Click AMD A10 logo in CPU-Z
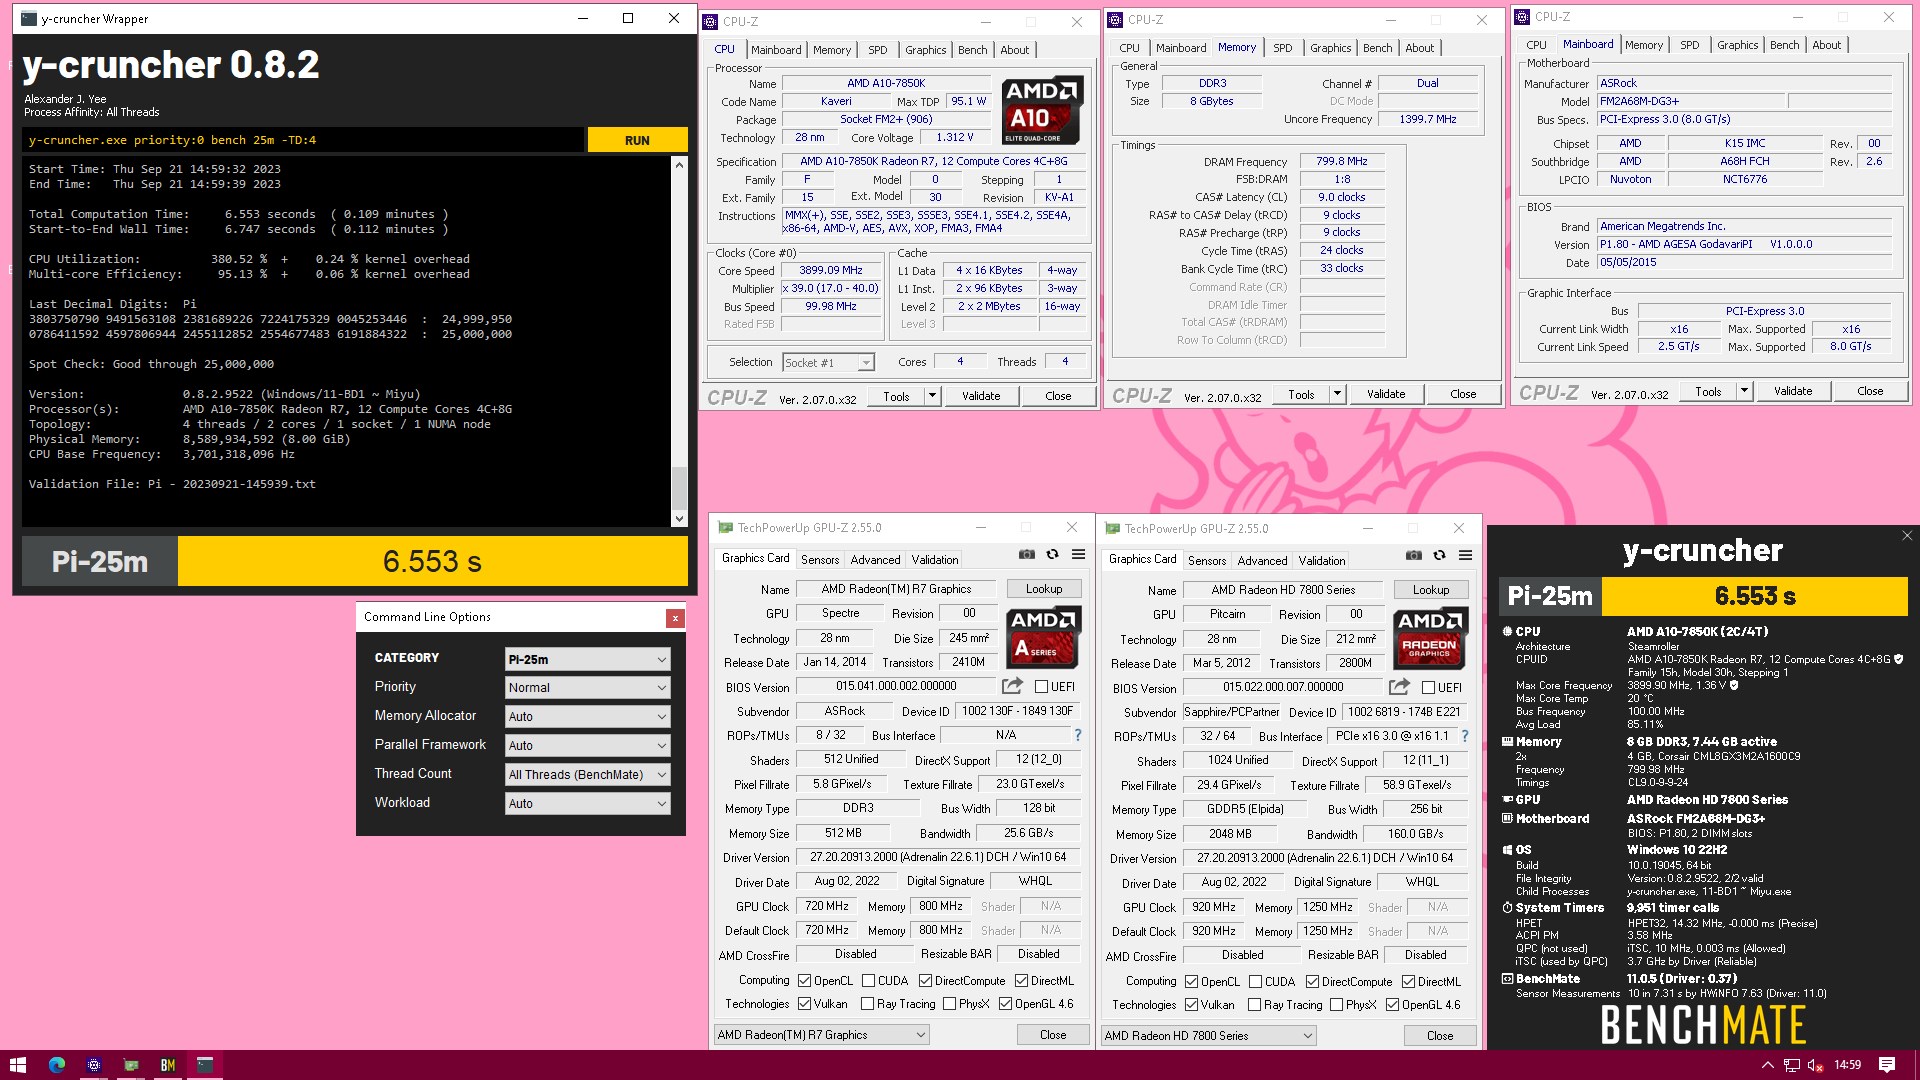Viewport: 1920px width, 1080px height. point(1042,109)
